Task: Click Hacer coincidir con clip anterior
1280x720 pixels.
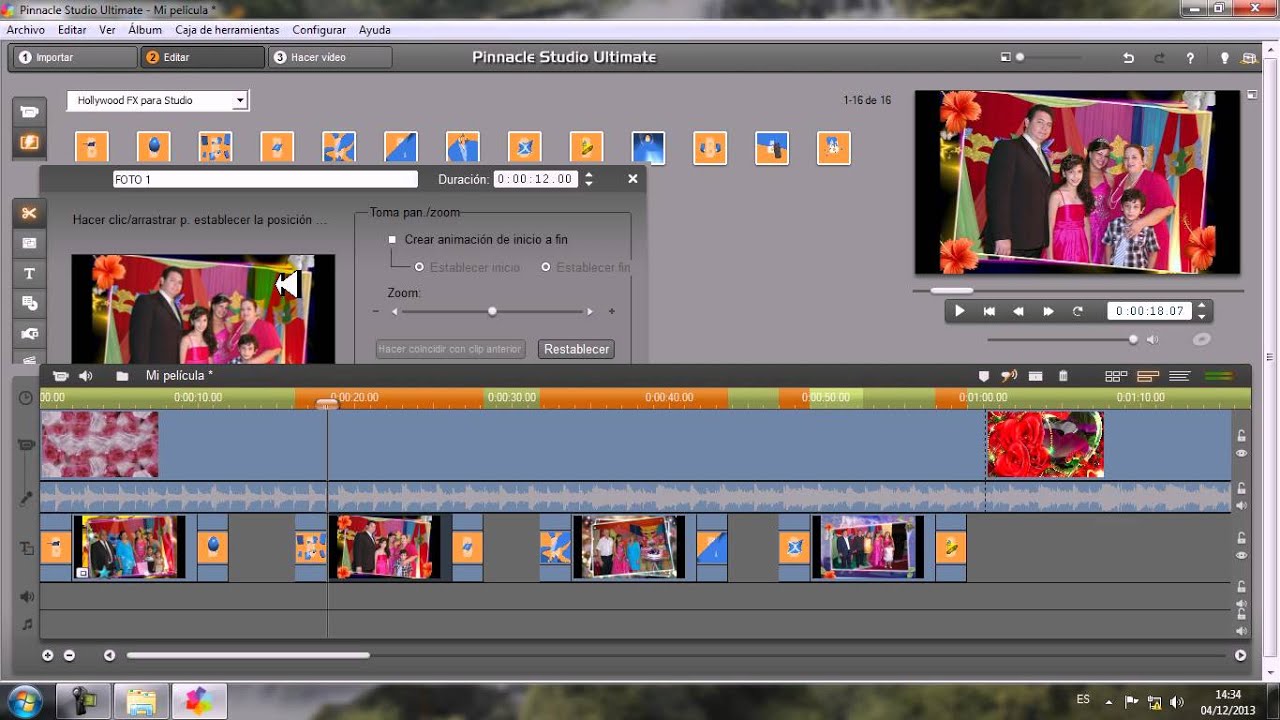Action: pyautogui.click(x=450, y=349)
